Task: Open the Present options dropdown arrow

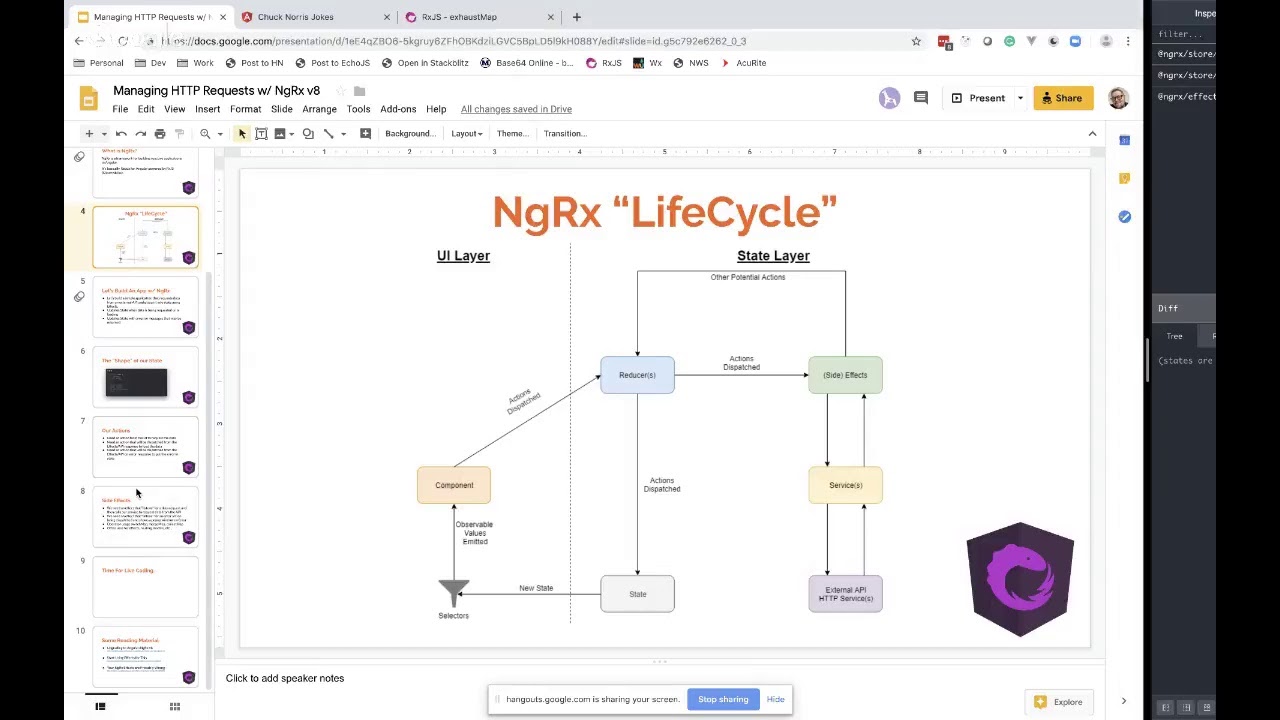Action: click(1020, 98)
